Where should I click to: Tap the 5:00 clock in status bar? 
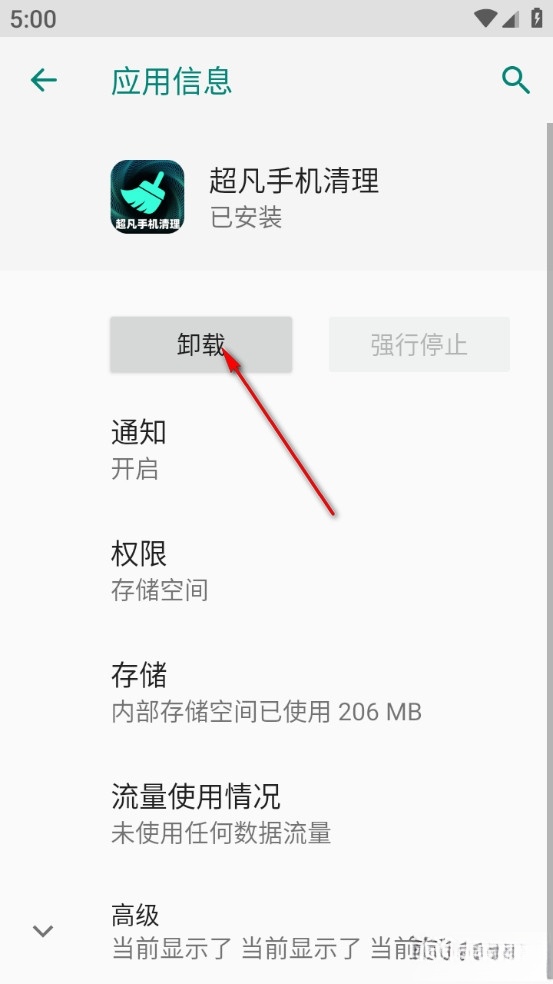[33, 19]
